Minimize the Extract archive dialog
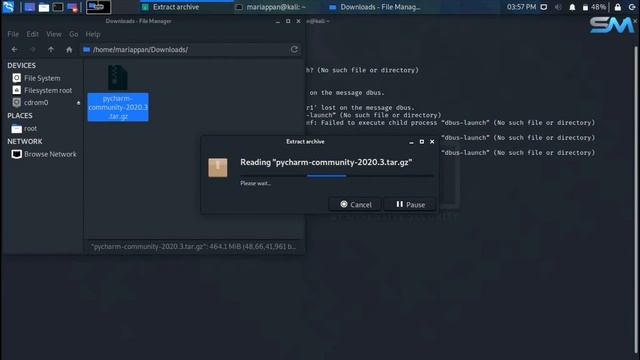 411,142
